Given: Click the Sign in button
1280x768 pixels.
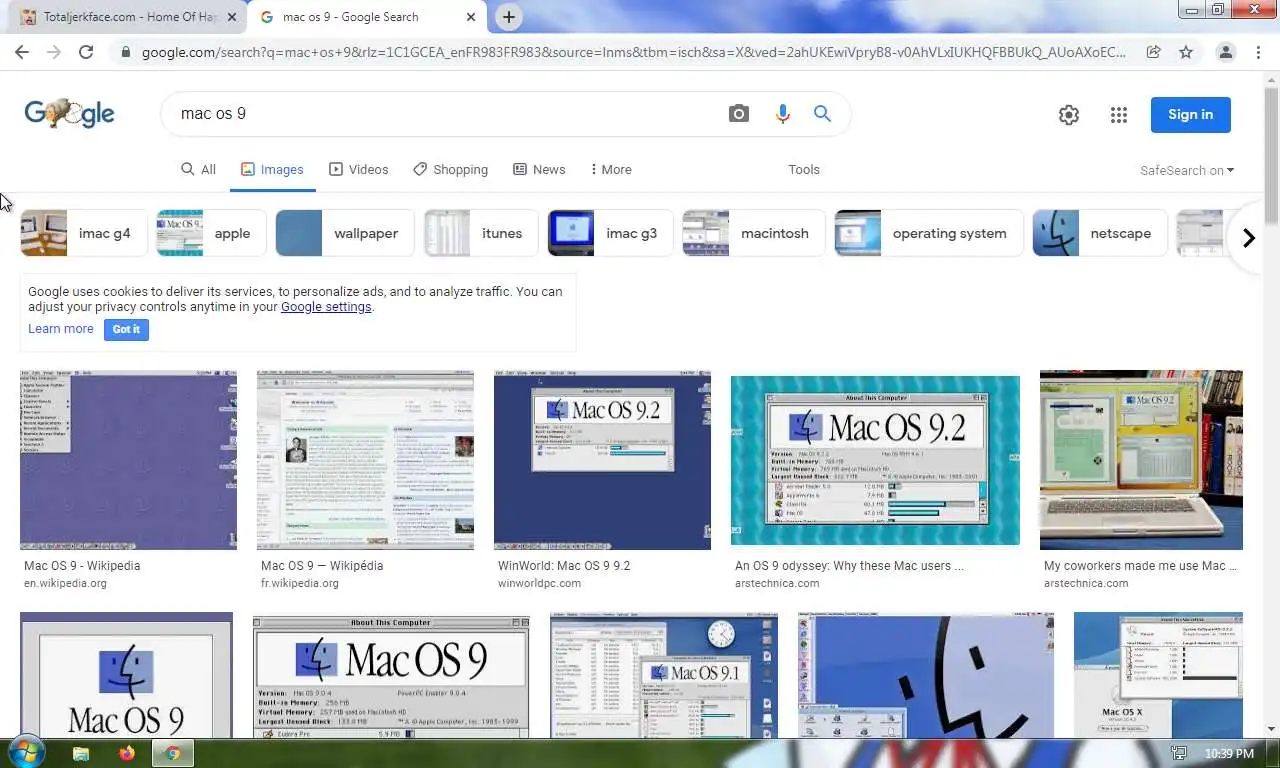Looking at the screenshot, I should click(1190, 114).
